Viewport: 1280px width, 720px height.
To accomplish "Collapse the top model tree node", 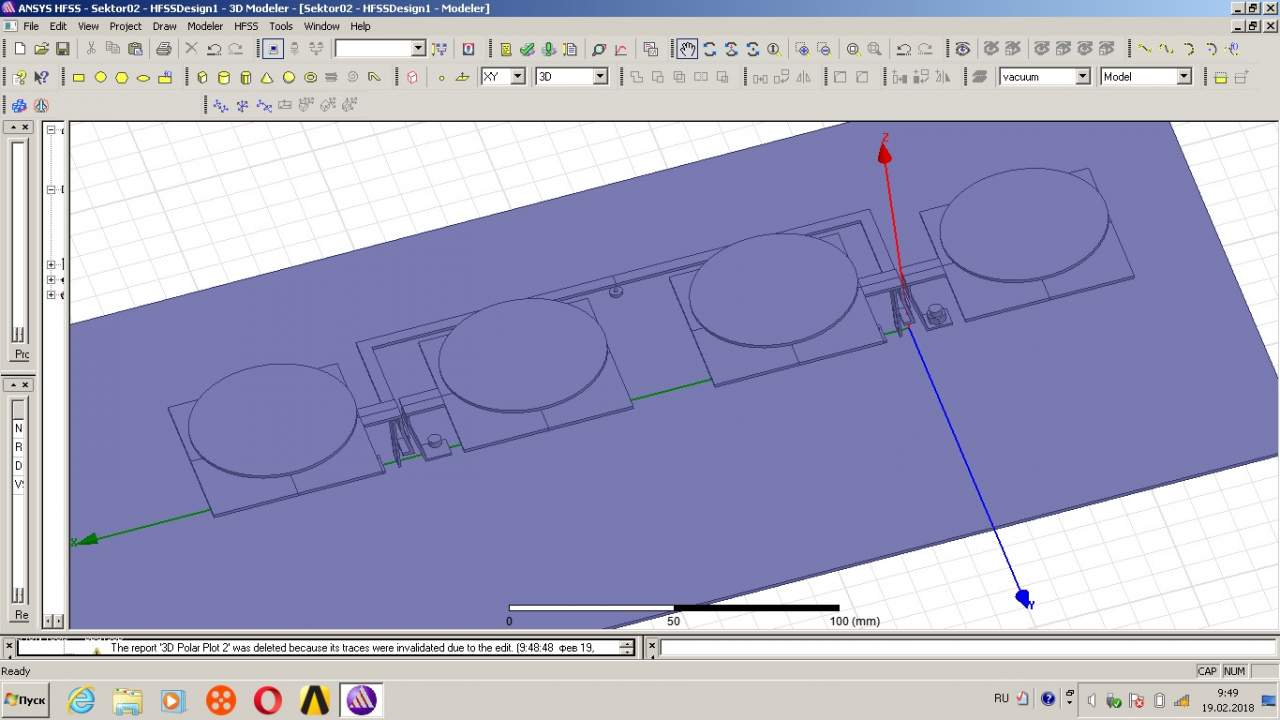I will pyautogui.click(x=51, y=131).
